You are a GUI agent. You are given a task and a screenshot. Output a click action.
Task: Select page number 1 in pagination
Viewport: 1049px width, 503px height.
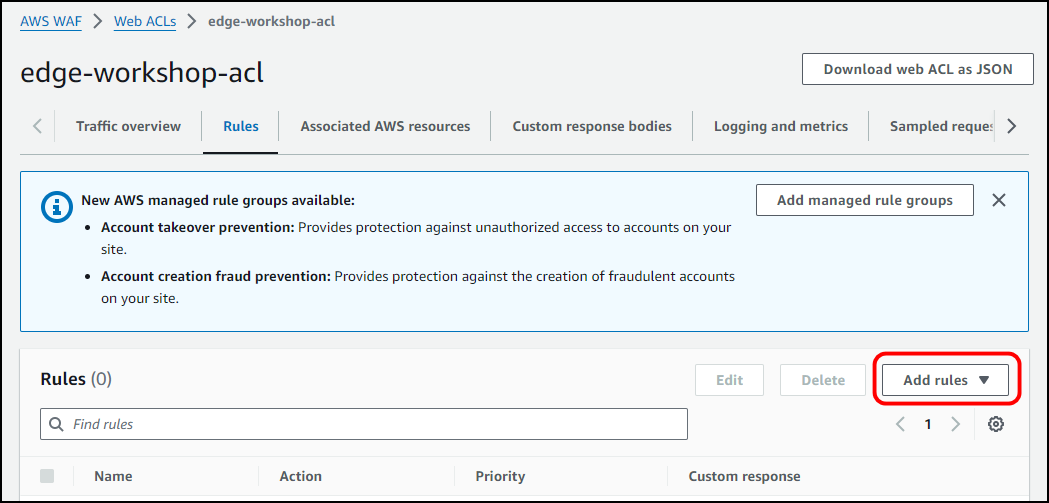point(928,424)
